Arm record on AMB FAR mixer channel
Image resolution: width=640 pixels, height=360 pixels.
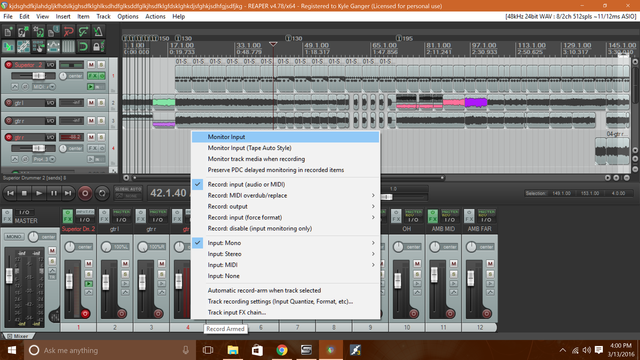point(486,313)
